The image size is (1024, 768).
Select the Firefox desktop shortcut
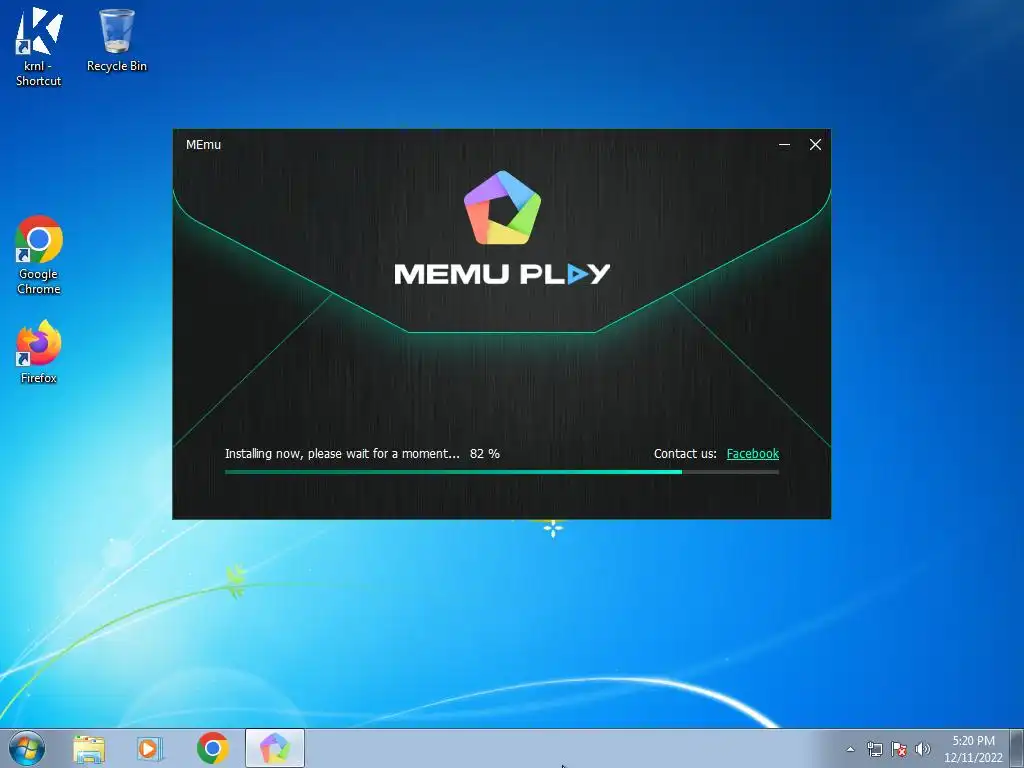(x=39, y=351)
